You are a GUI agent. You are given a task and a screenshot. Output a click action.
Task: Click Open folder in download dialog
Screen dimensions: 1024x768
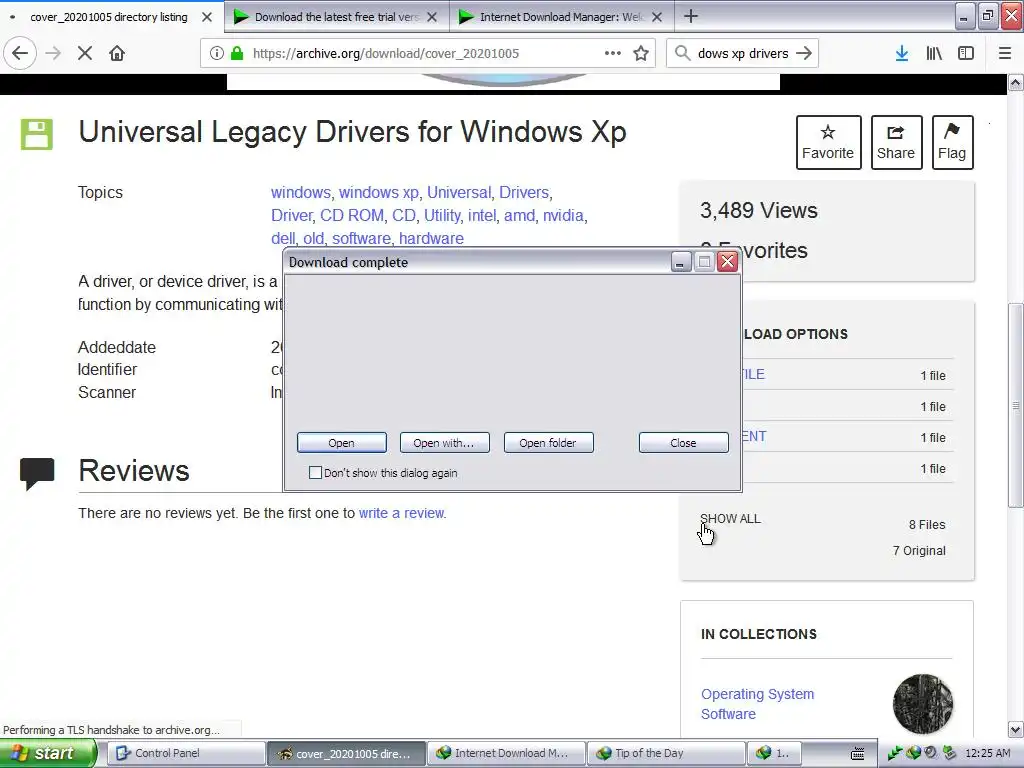click(x=548, y=443)
